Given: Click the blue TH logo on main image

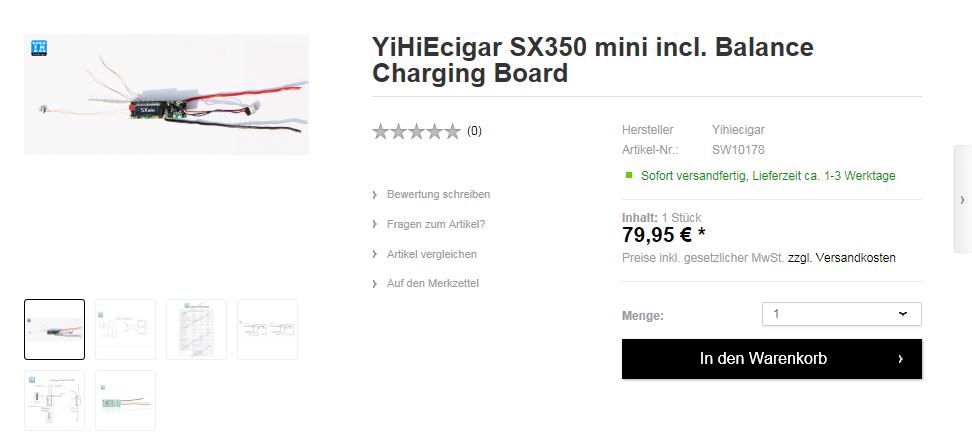Looking at the screenshot, I should point(40,48).
